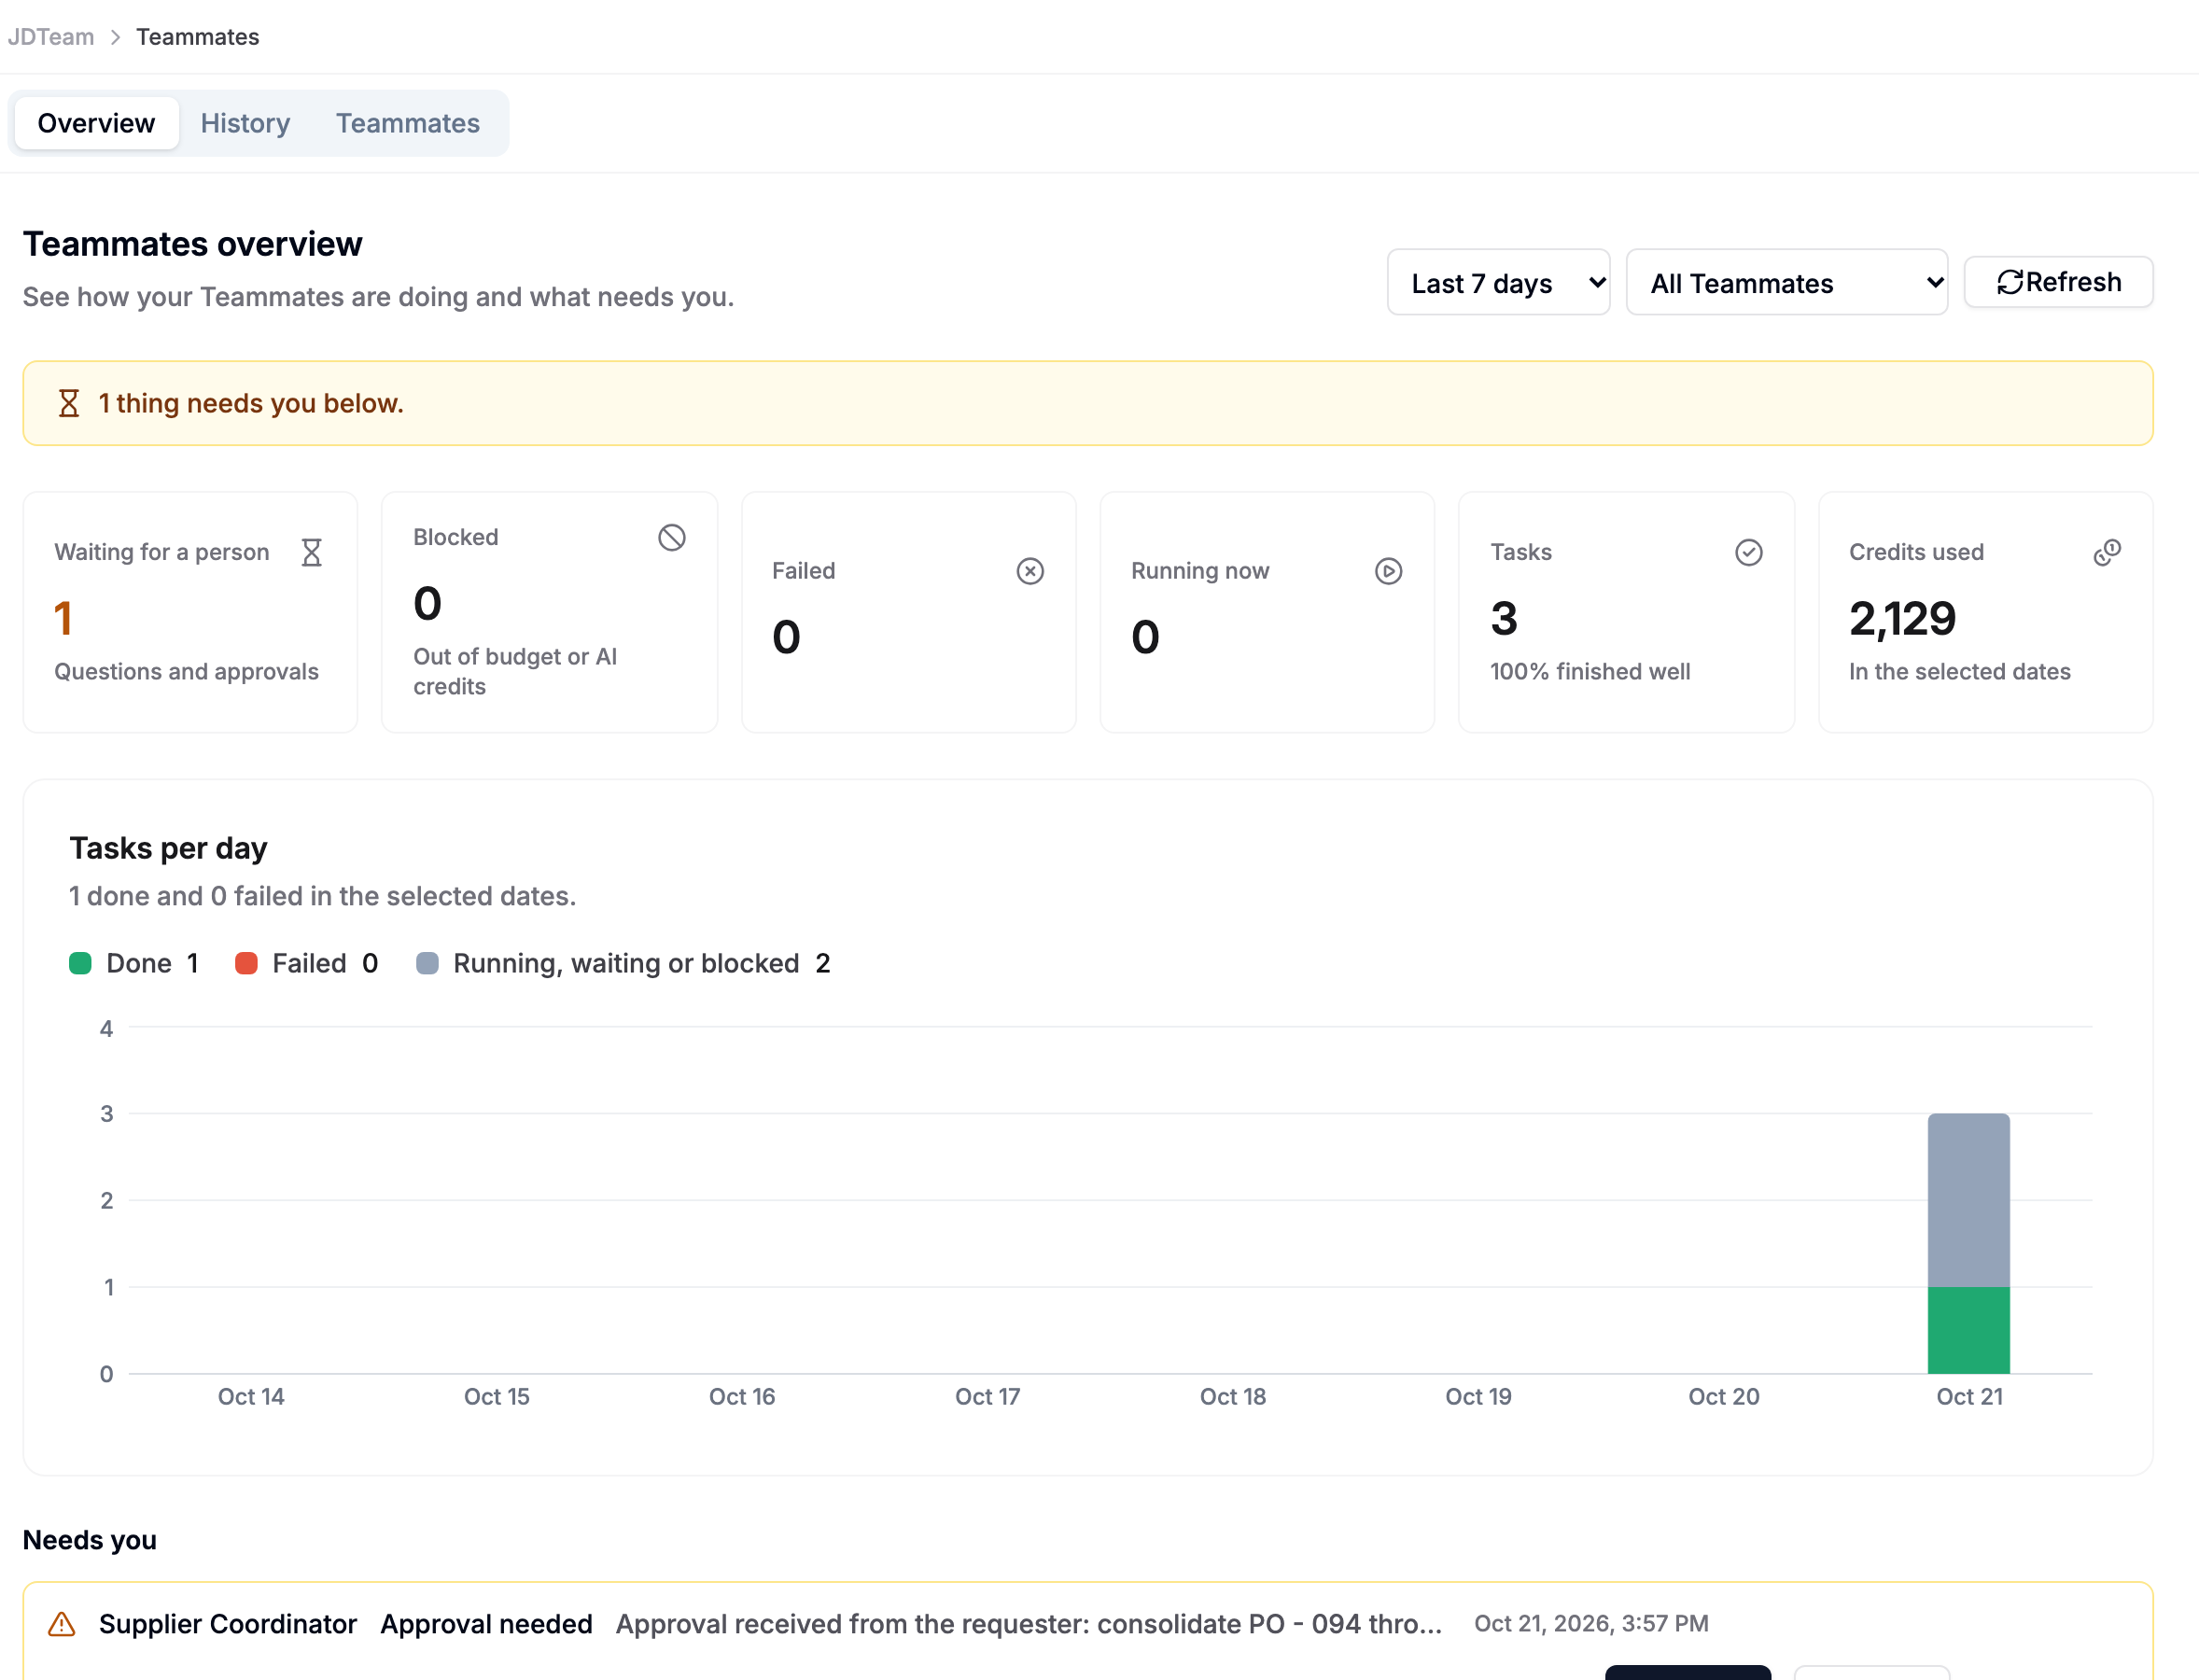Image resolution: width=2199 pixels, height=1680 pixels.
Task: Switch to the Teammates tab
Action: point(408,123)
